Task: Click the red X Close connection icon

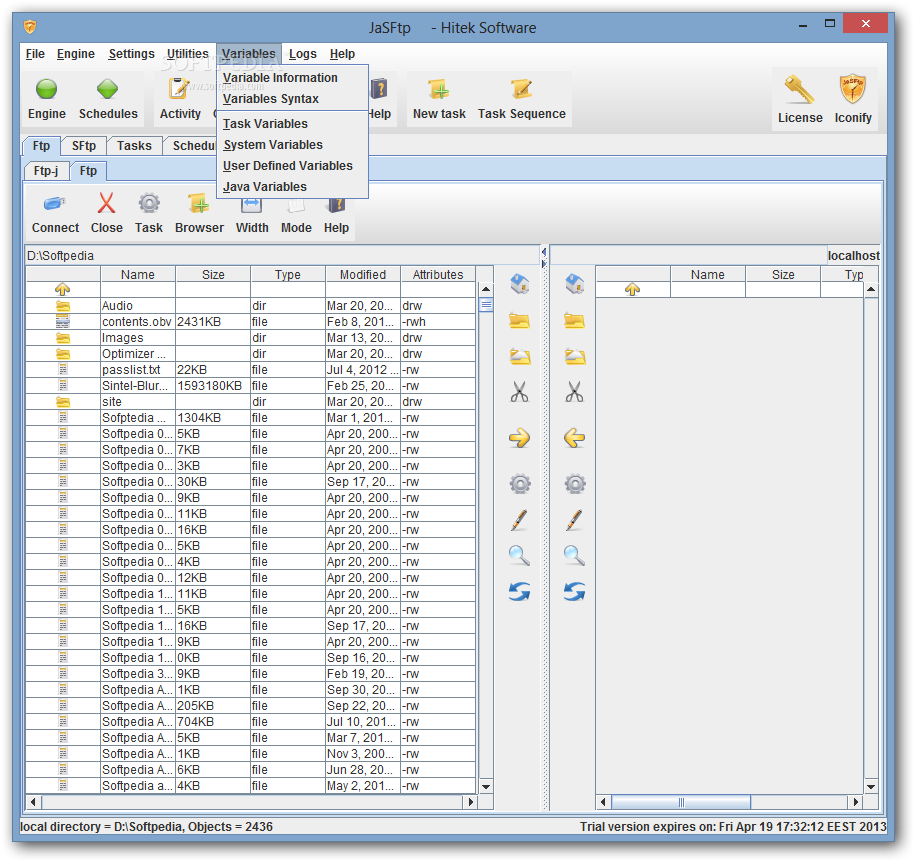Action: pyautogui.click(x=106, y=203)
